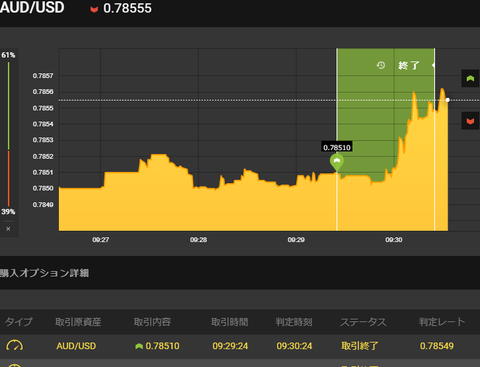Screen dimensions: 480x367
Task: Click the 購入オプション詳細 heading
Action: pos(44,273)
